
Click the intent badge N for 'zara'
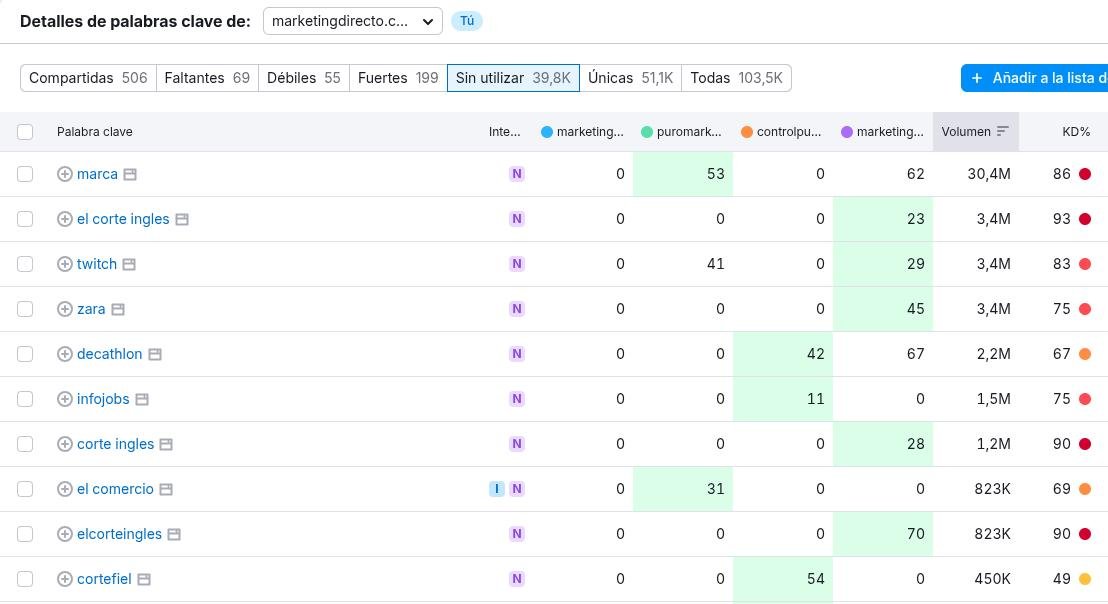pyautogui.click(x=517, y=309)
